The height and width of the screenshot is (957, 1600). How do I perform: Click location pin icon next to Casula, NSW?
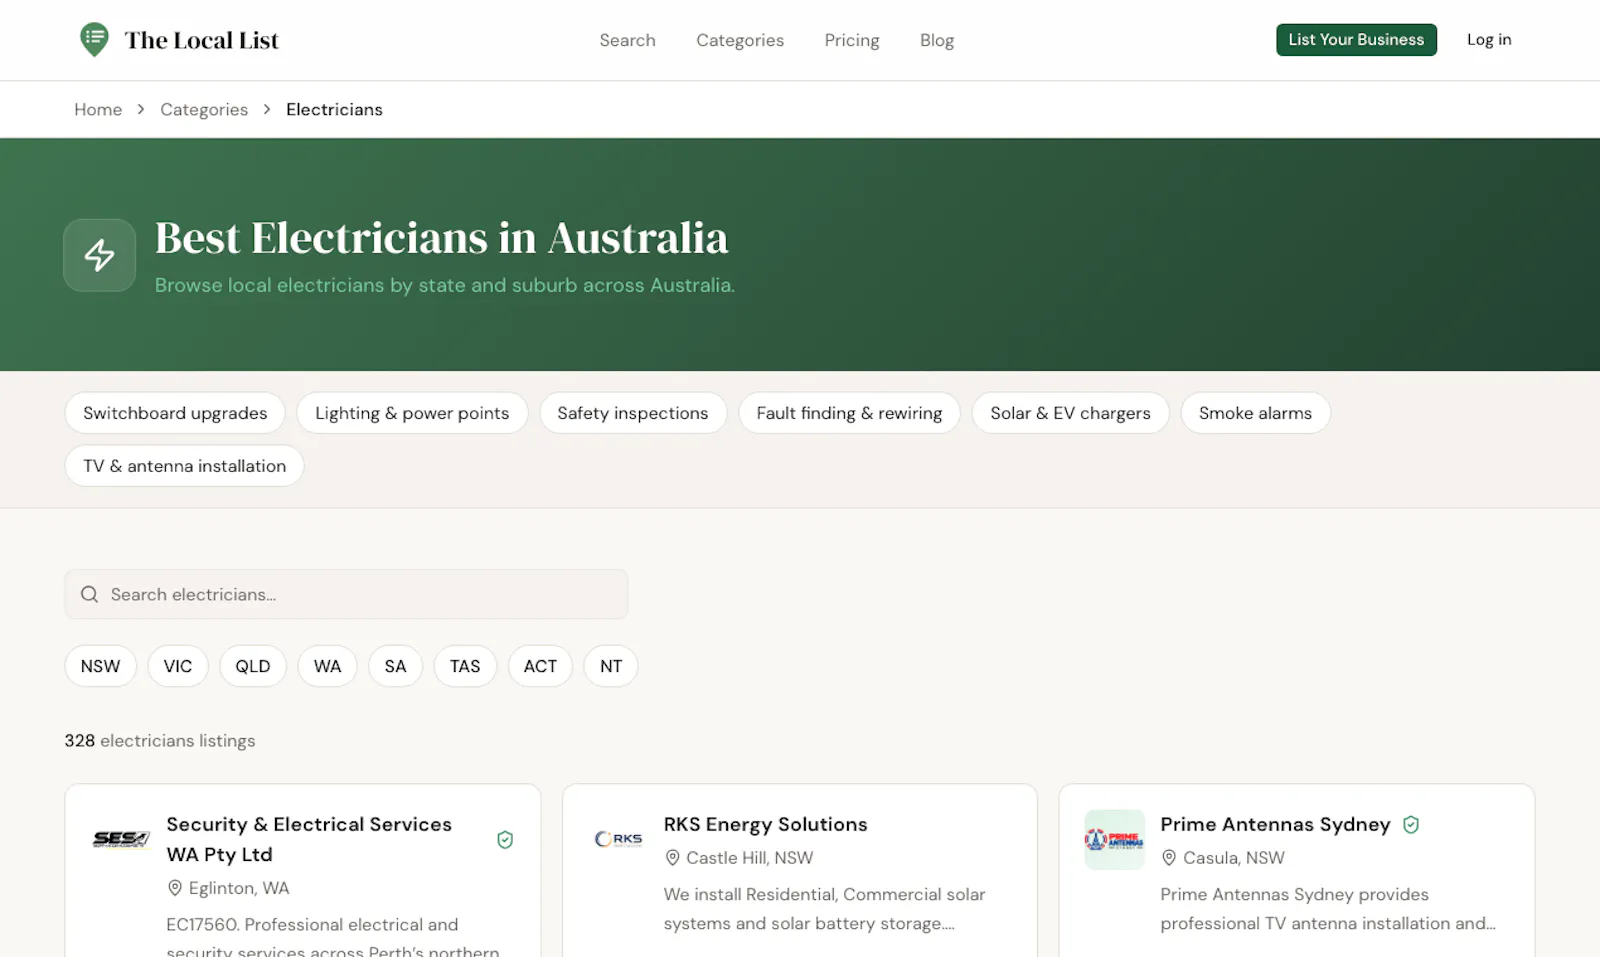[1168, 858]
